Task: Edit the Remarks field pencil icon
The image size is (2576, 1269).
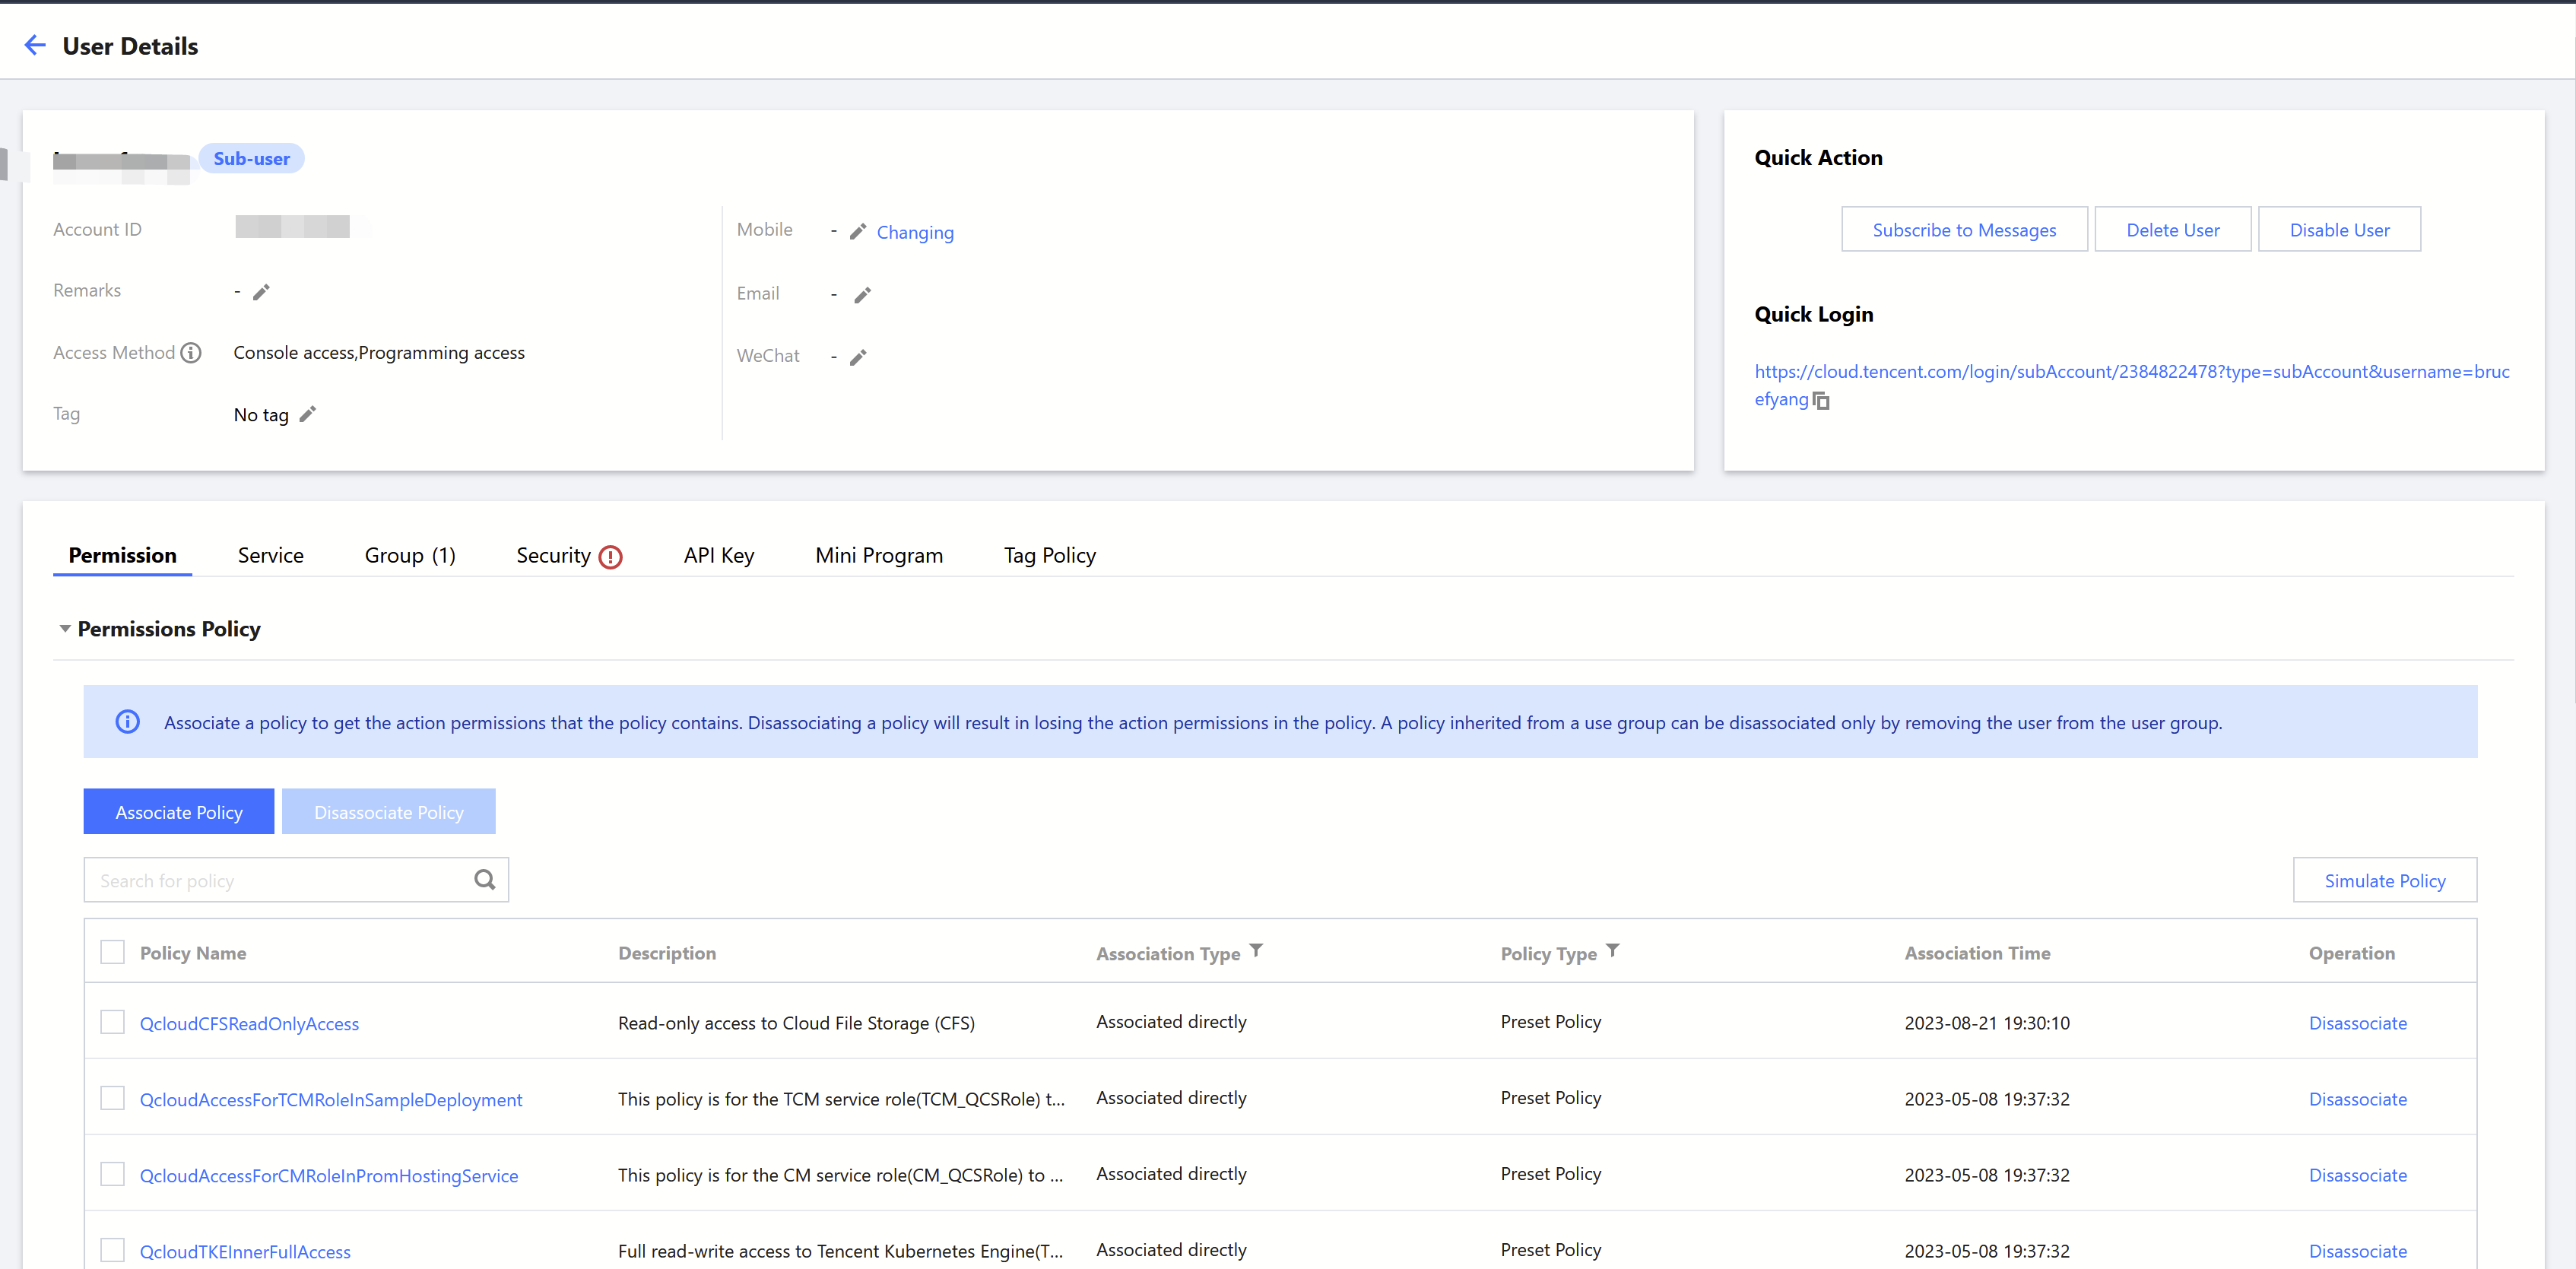Action: coord(261,292)
